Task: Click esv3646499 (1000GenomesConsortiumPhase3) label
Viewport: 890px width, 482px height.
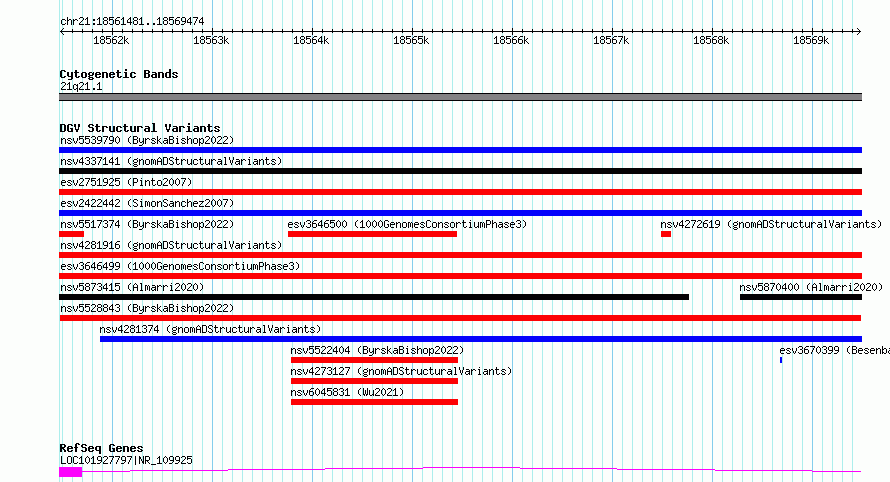Action: 180,266
